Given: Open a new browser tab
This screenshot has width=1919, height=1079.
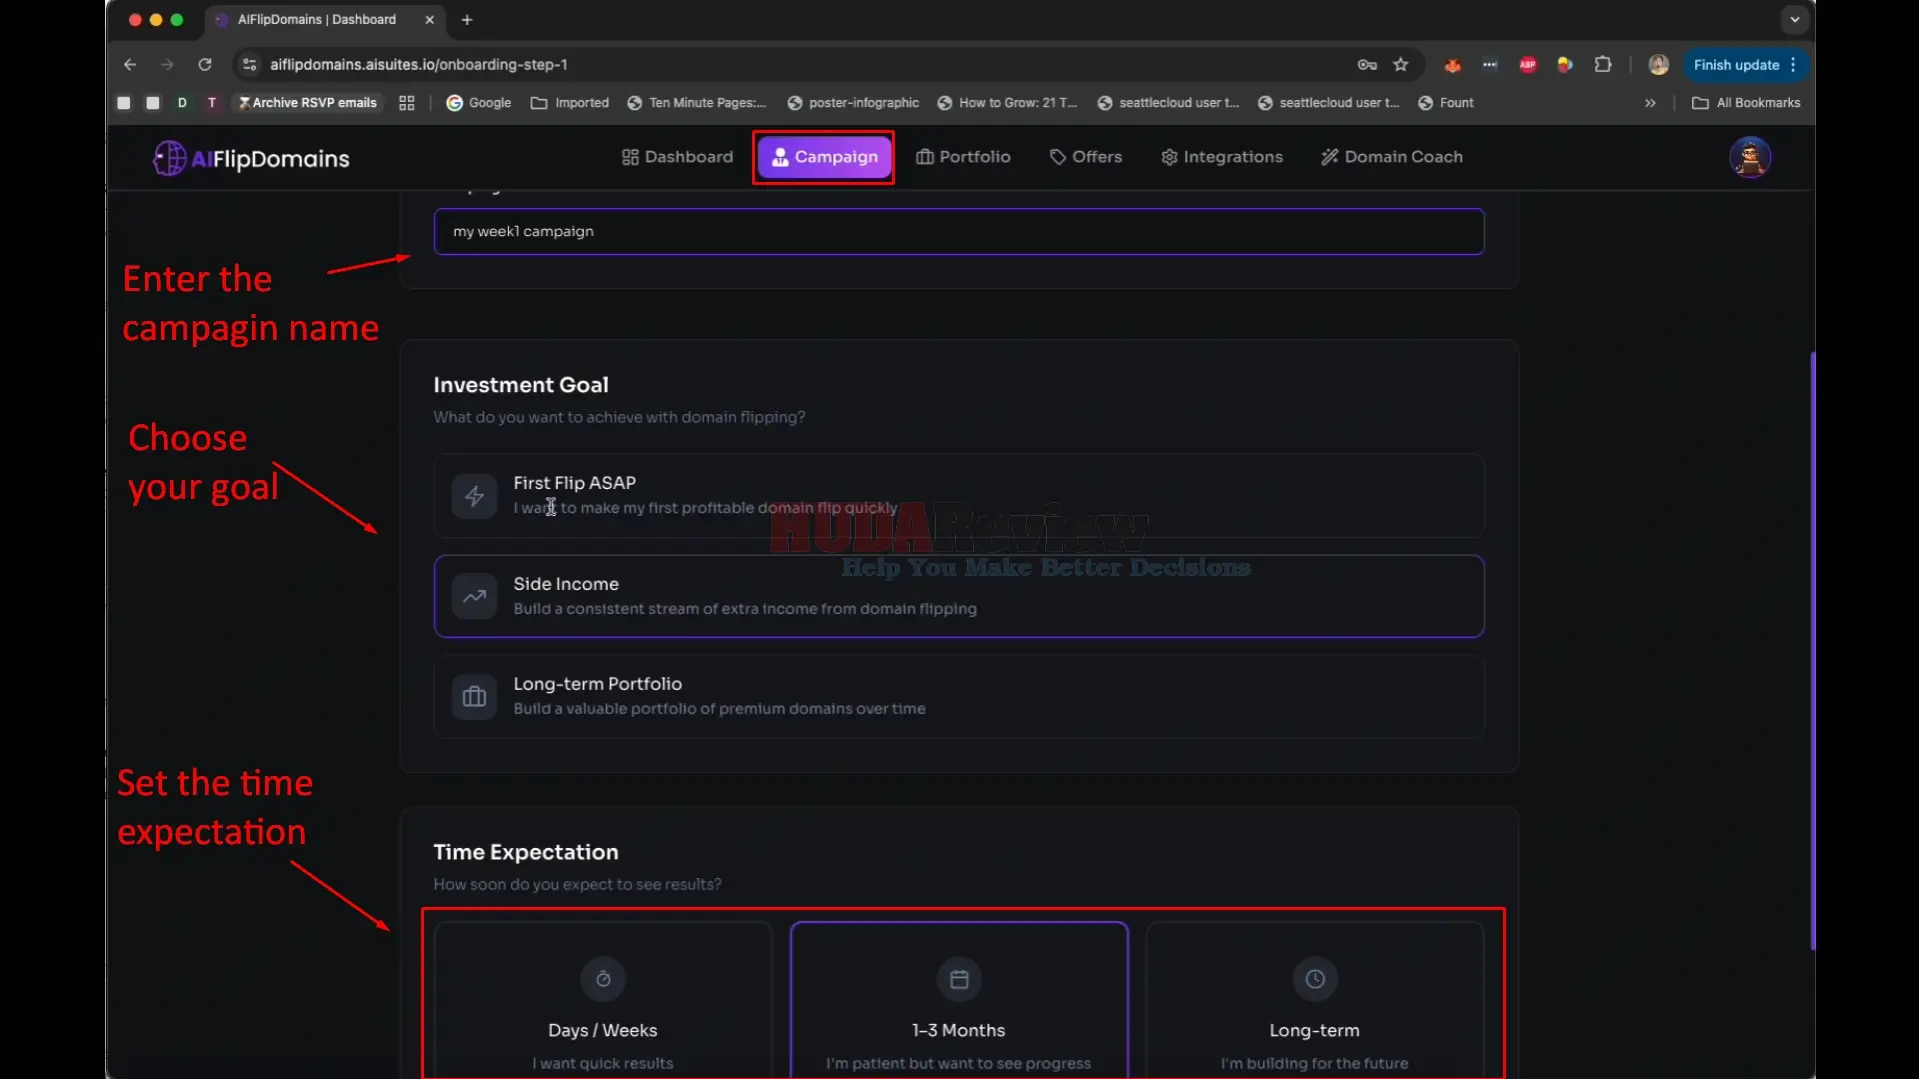Looking at the screenshot, I should (467, 20).
